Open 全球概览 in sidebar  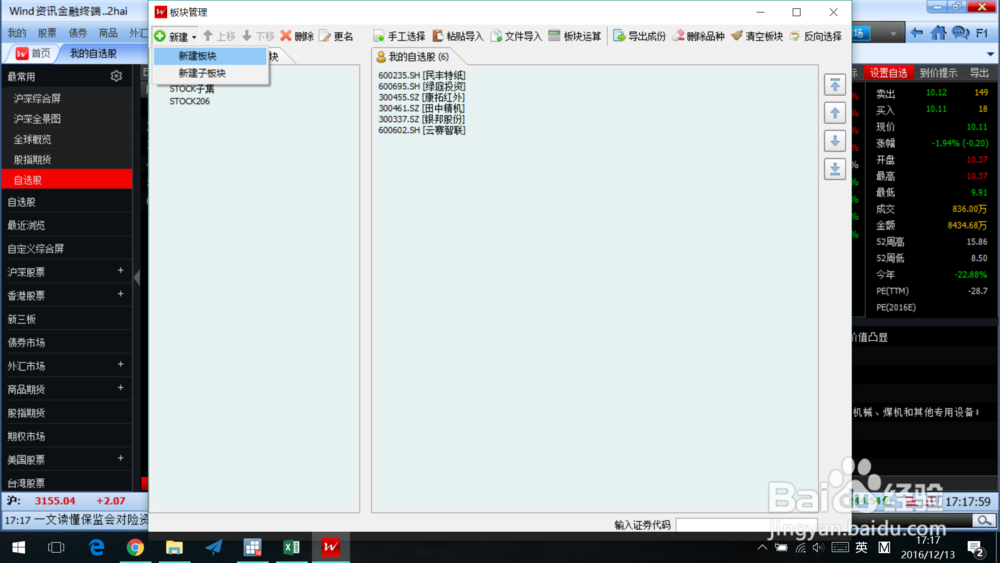pyautogui.click(x=33, y=140)
